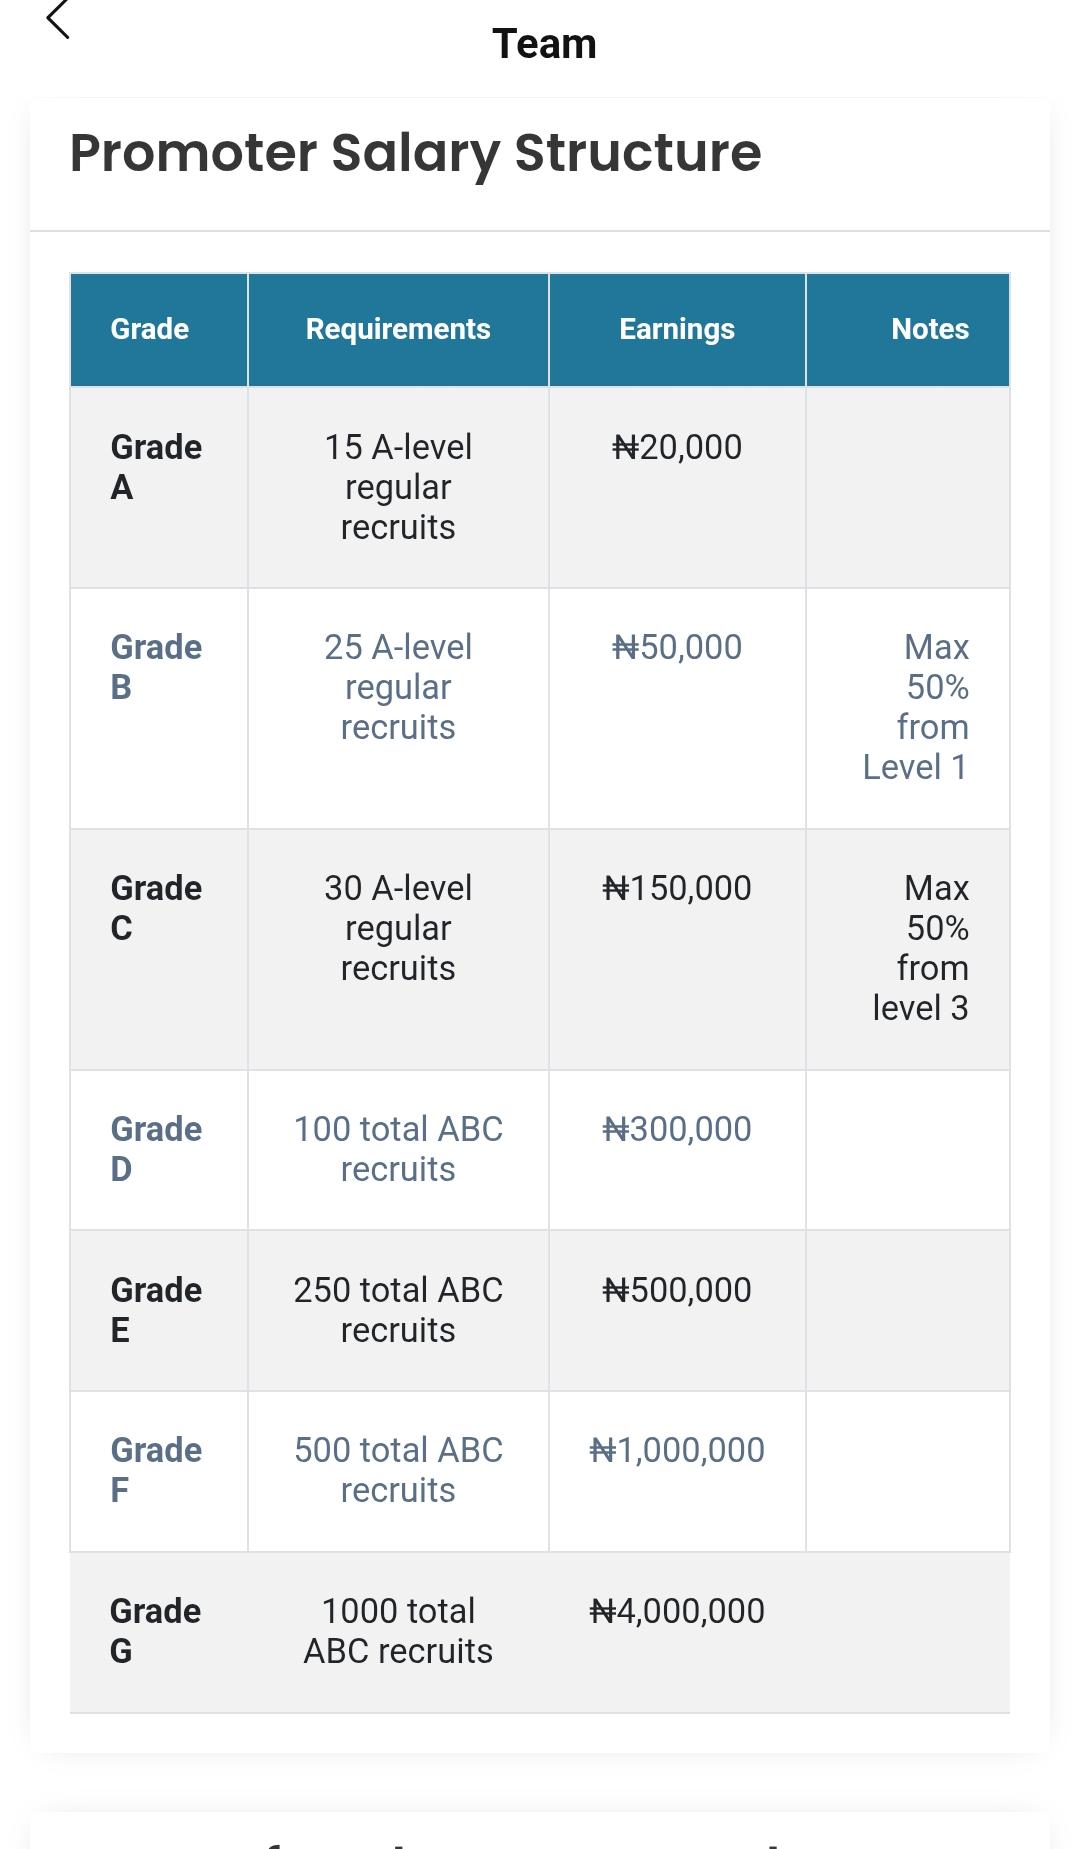
Task: Click the Earnings column header
Action: (677, 329)
